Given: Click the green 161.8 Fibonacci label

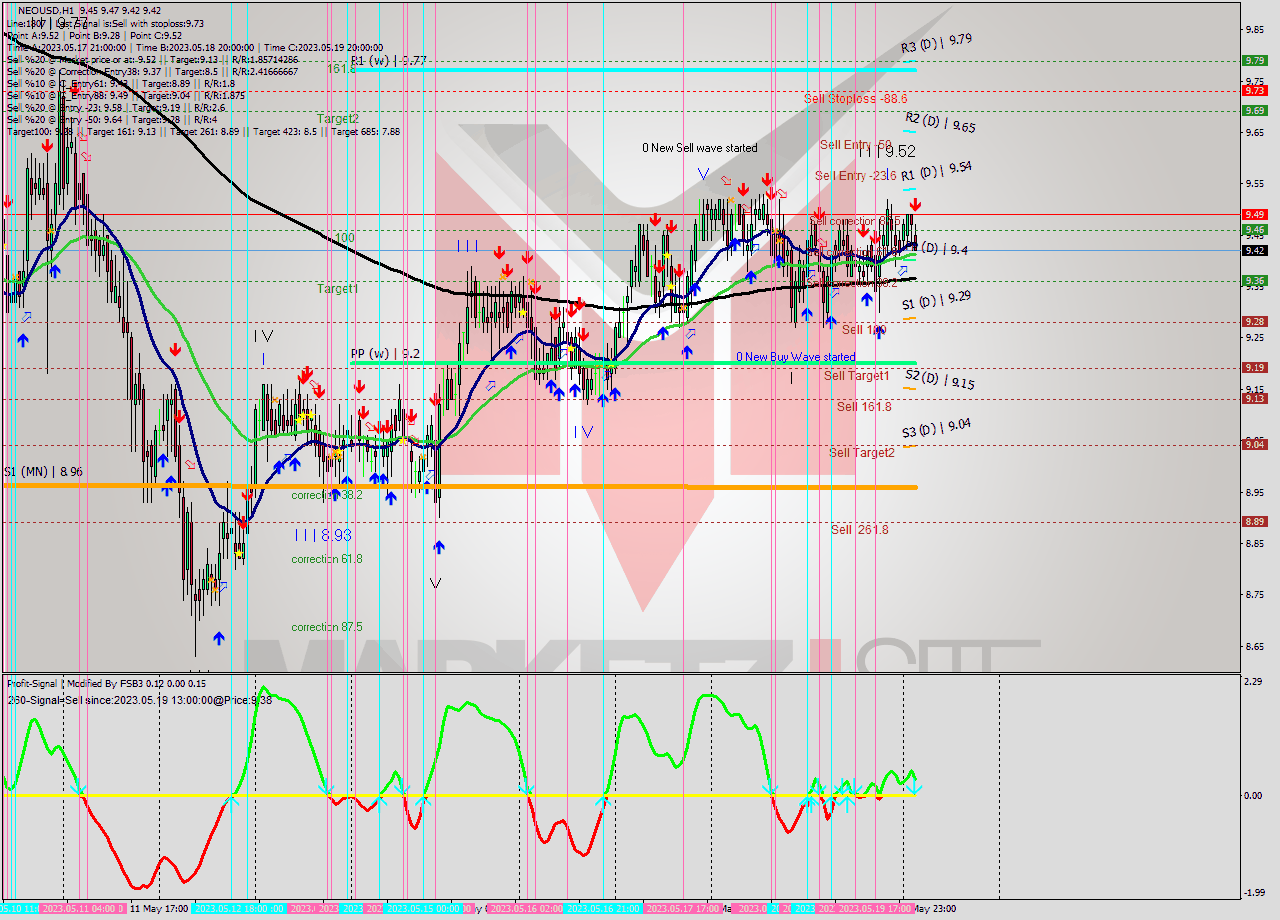Looking at the screenshot, I should tap(342, 69).
